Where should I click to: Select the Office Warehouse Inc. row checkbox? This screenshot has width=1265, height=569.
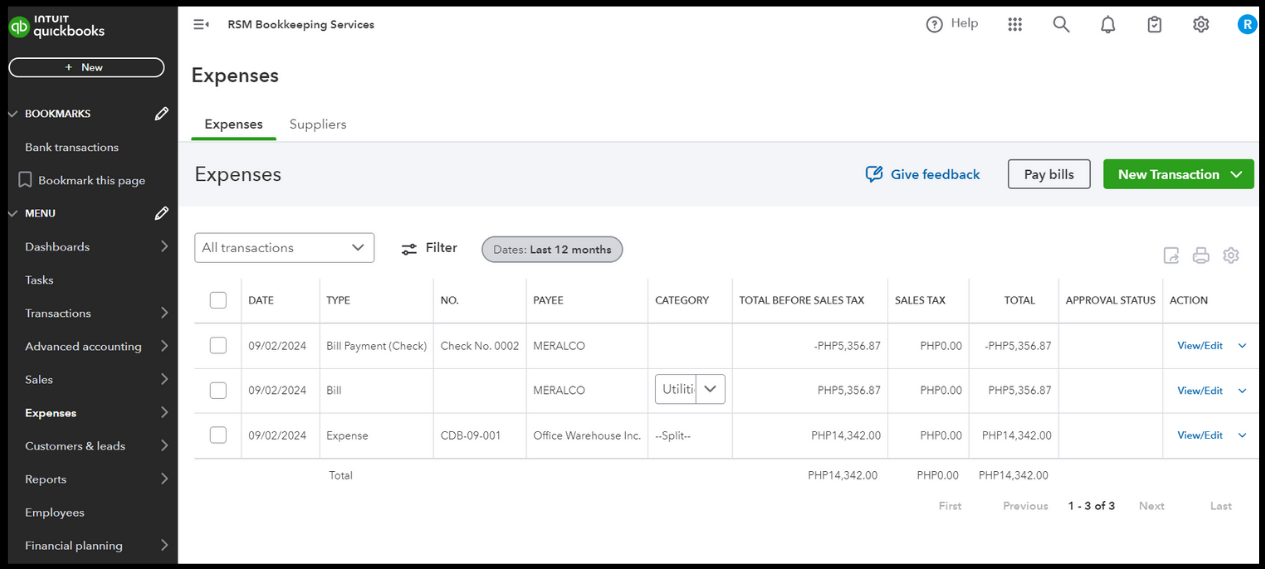coord(218,435)
